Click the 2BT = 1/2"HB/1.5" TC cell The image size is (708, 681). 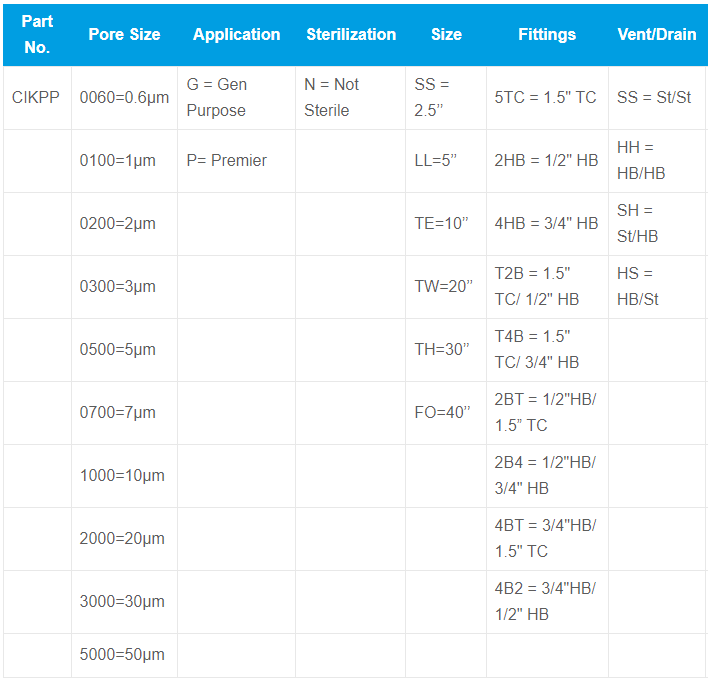(x=547, y=412)
